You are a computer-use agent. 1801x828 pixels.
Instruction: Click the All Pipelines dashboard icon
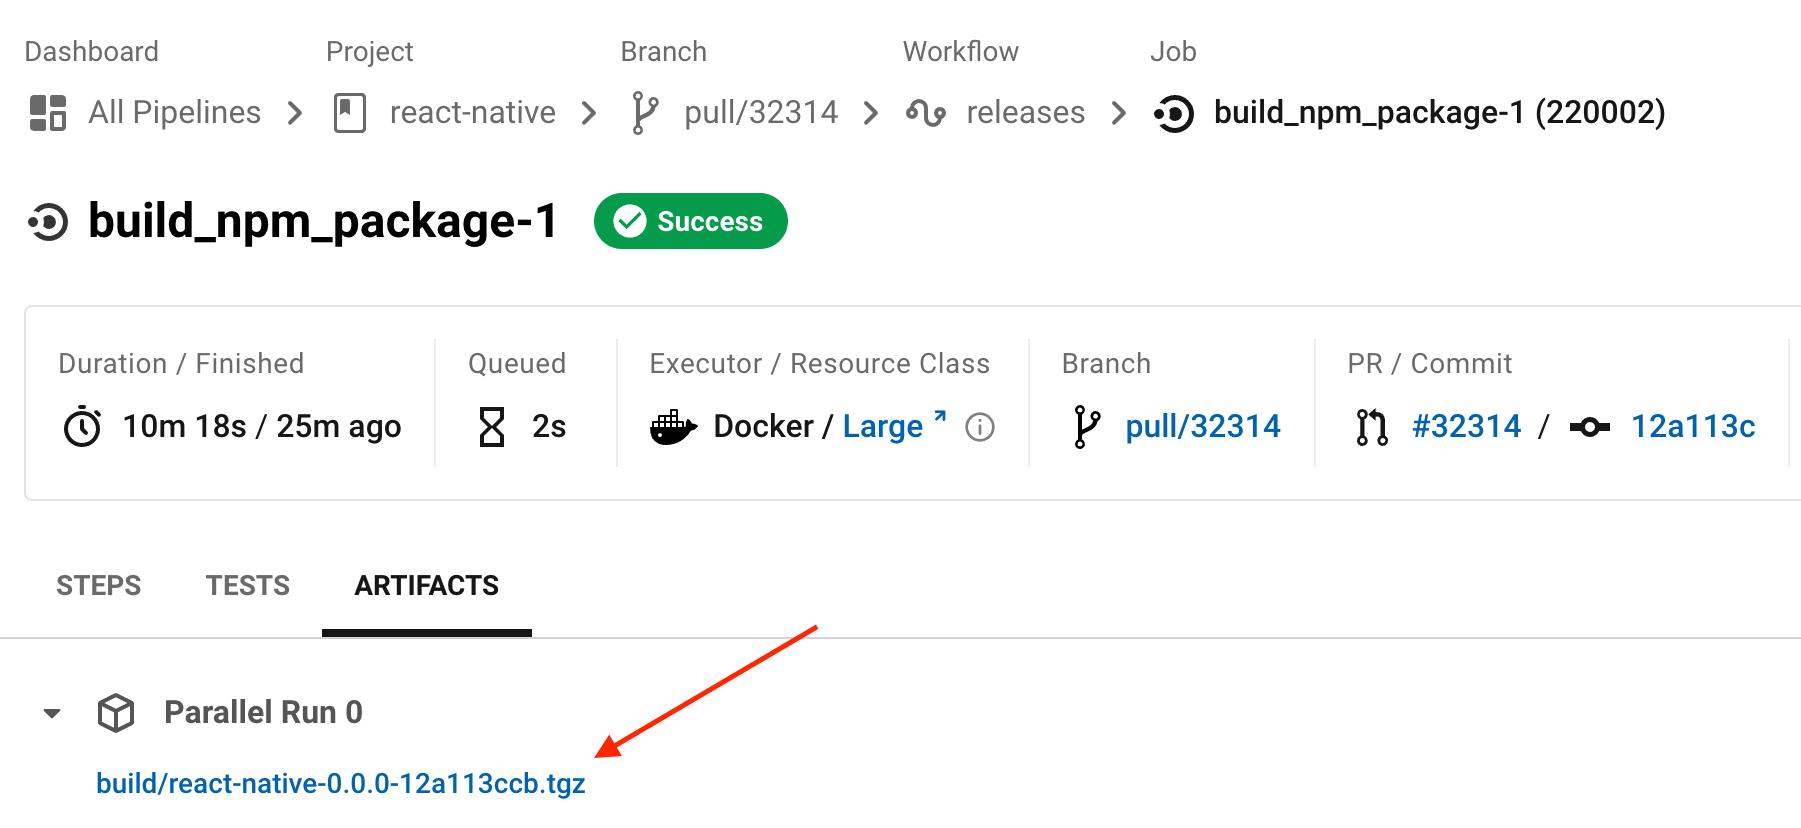47,113
